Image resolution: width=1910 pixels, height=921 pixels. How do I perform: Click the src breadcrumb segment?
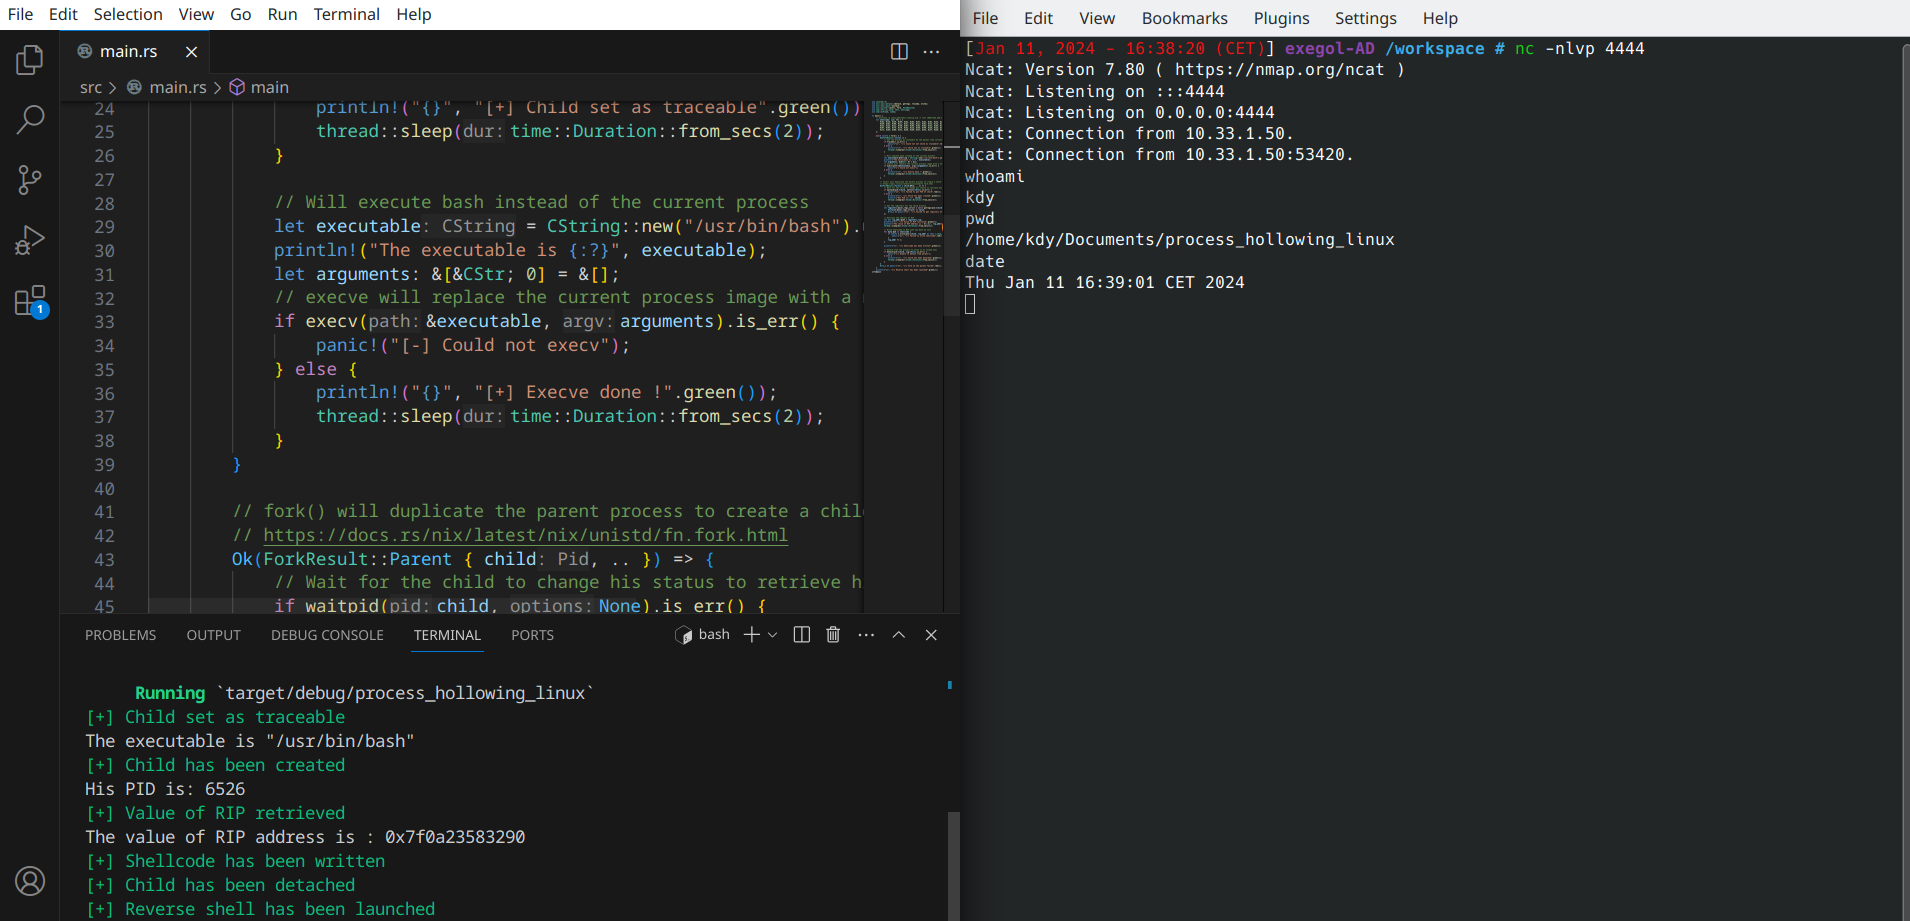coord(90,88)
